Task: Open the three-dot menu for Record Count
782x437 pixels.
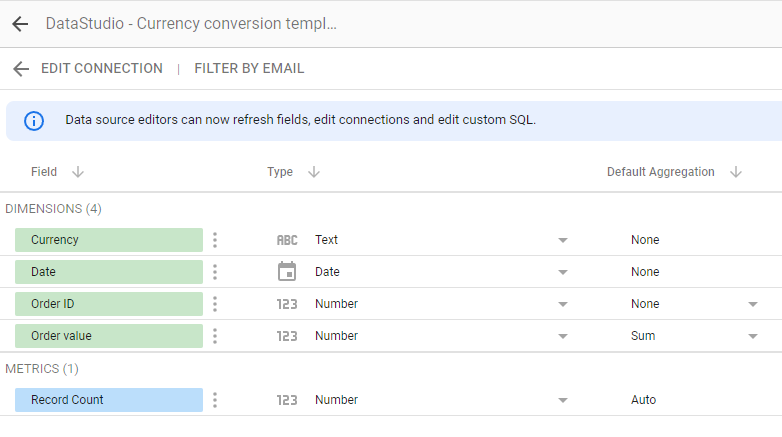Action: (x=215, y=400)
